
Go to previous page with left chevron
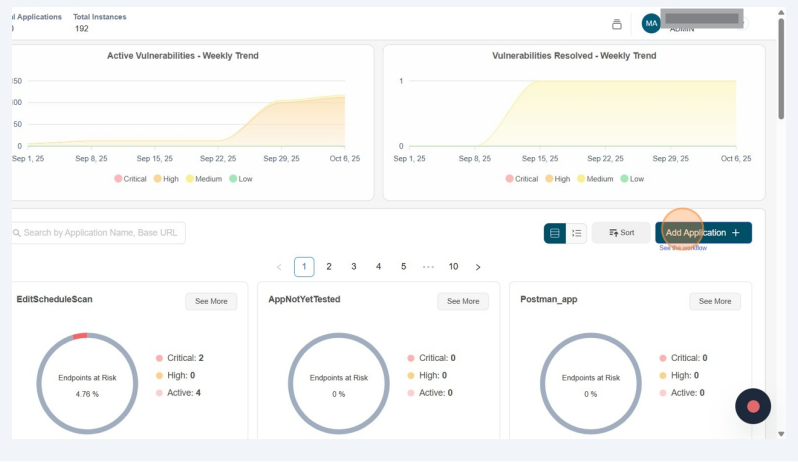[279, 267]
